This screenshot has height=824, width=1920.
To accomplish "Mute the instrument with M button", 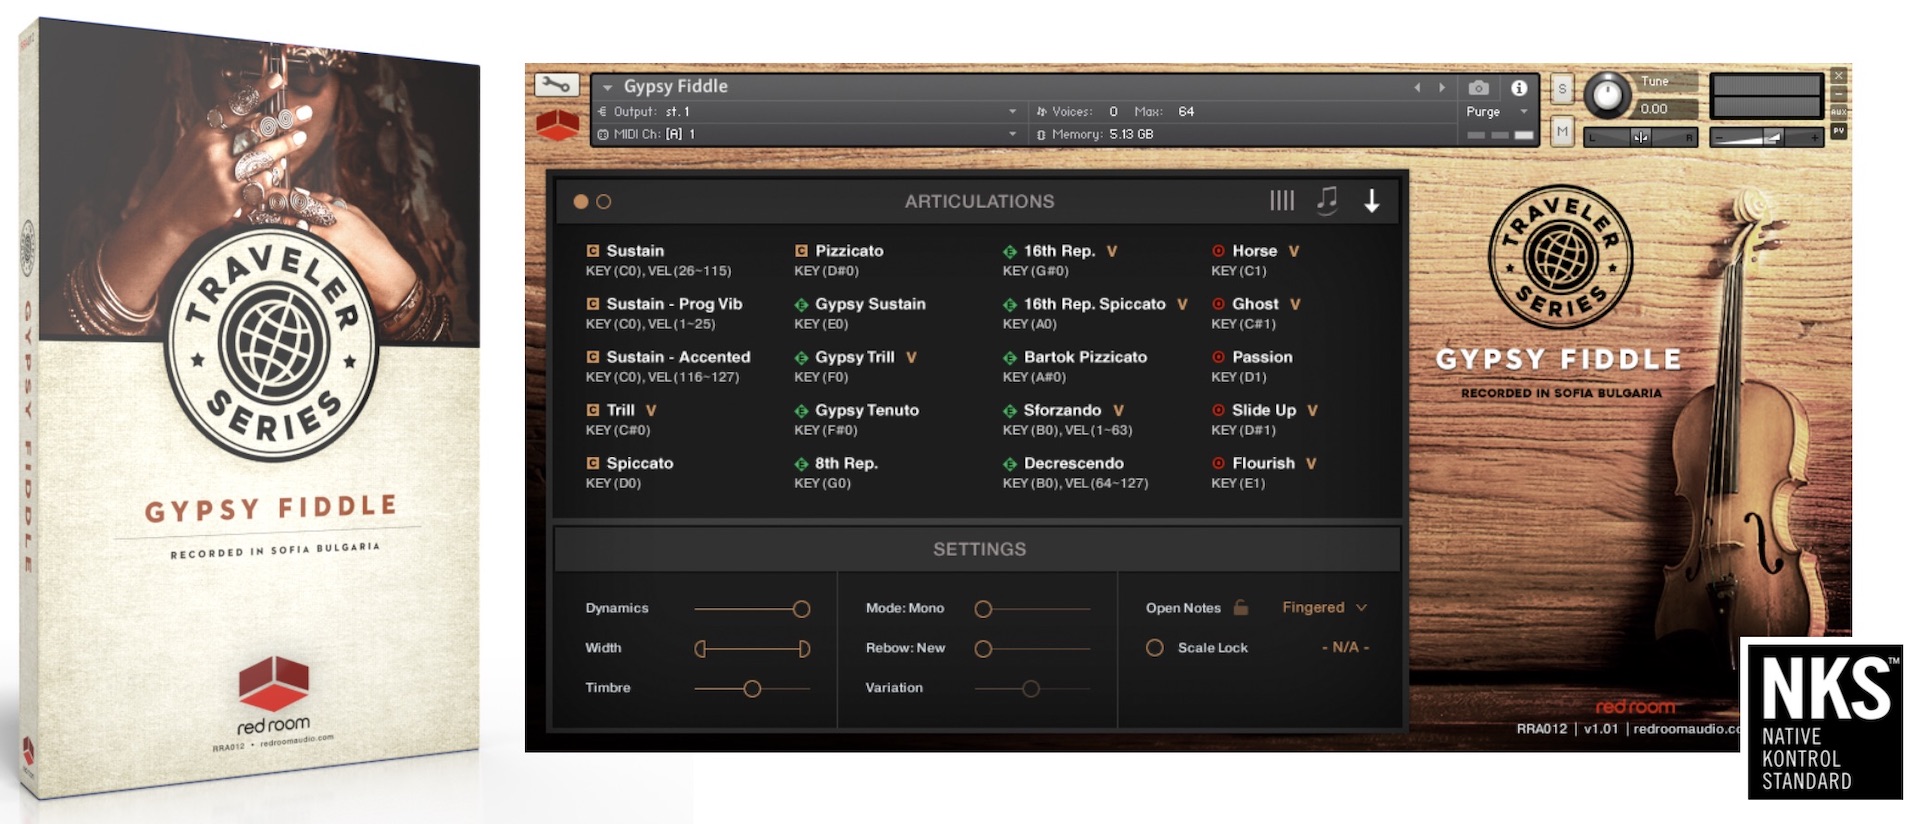I will click(1562, 131).
